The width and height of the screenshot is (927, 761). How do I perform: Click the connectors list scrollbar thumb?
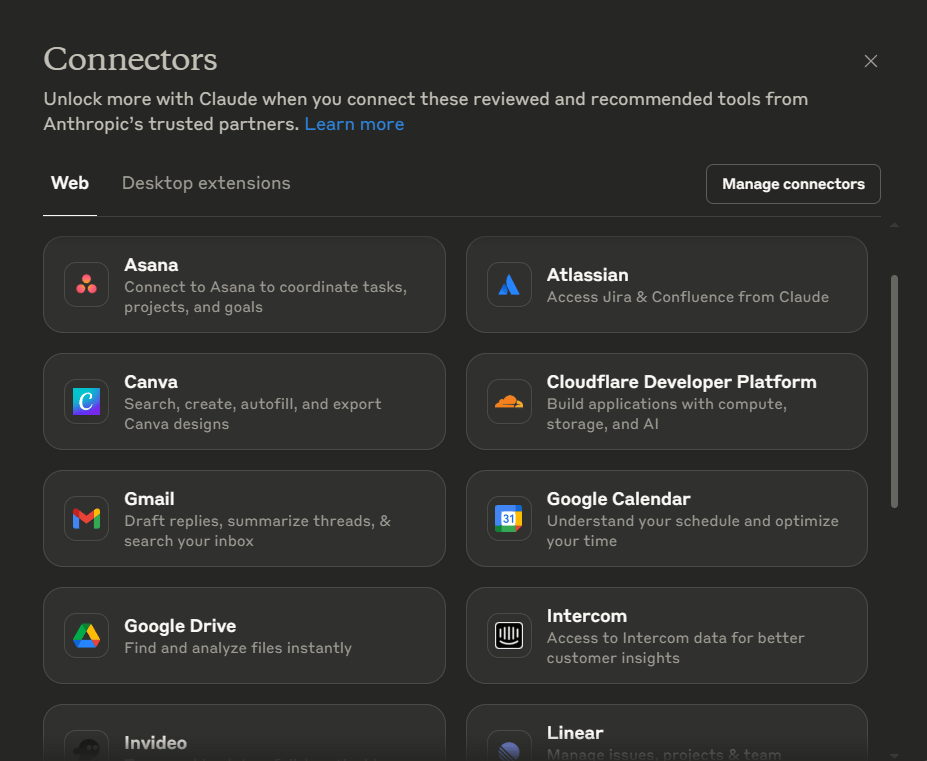[x=894, y=391]
